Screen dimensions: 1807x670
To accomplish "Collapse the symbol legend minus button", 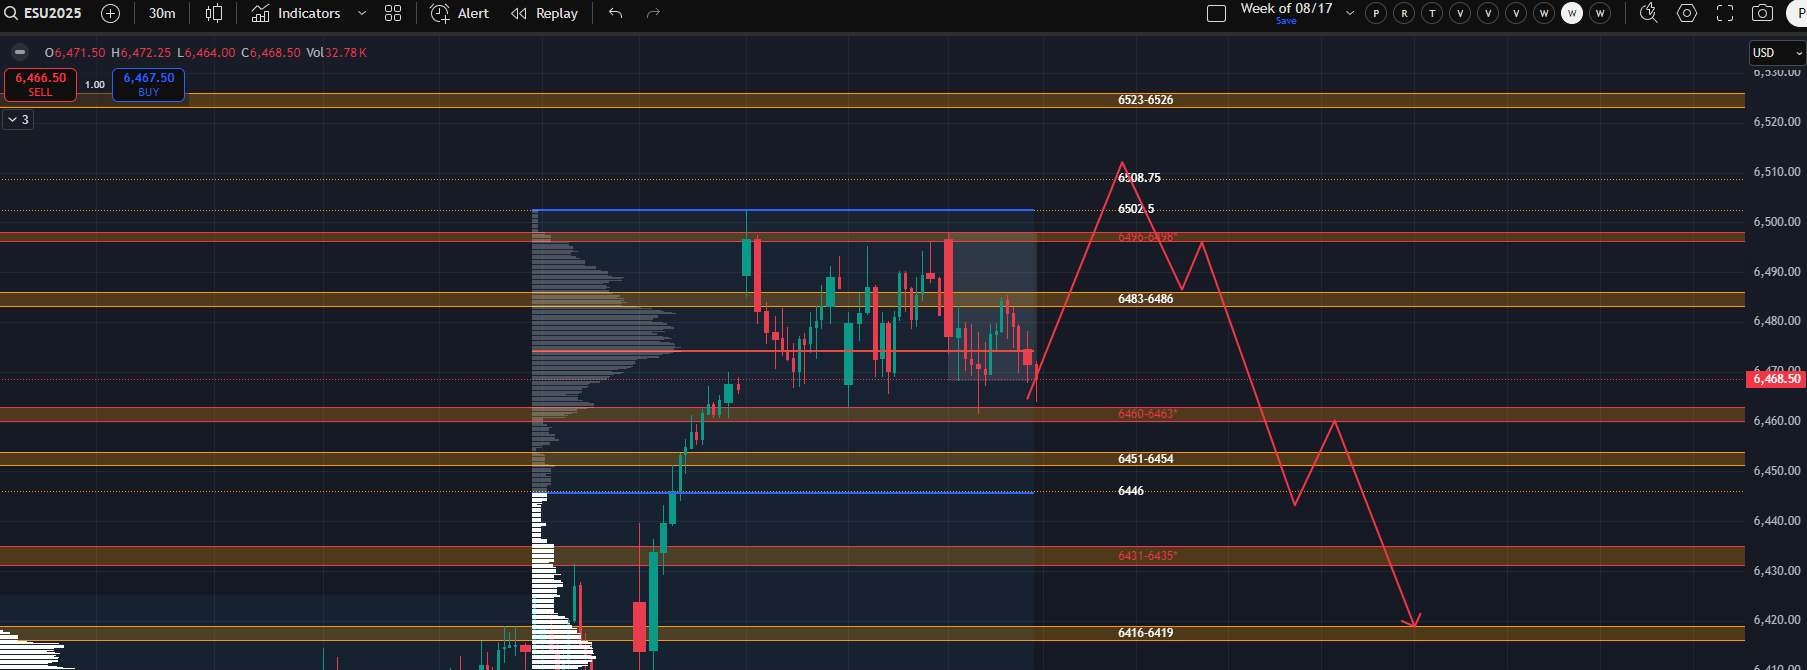I will (x=20, y=52).
